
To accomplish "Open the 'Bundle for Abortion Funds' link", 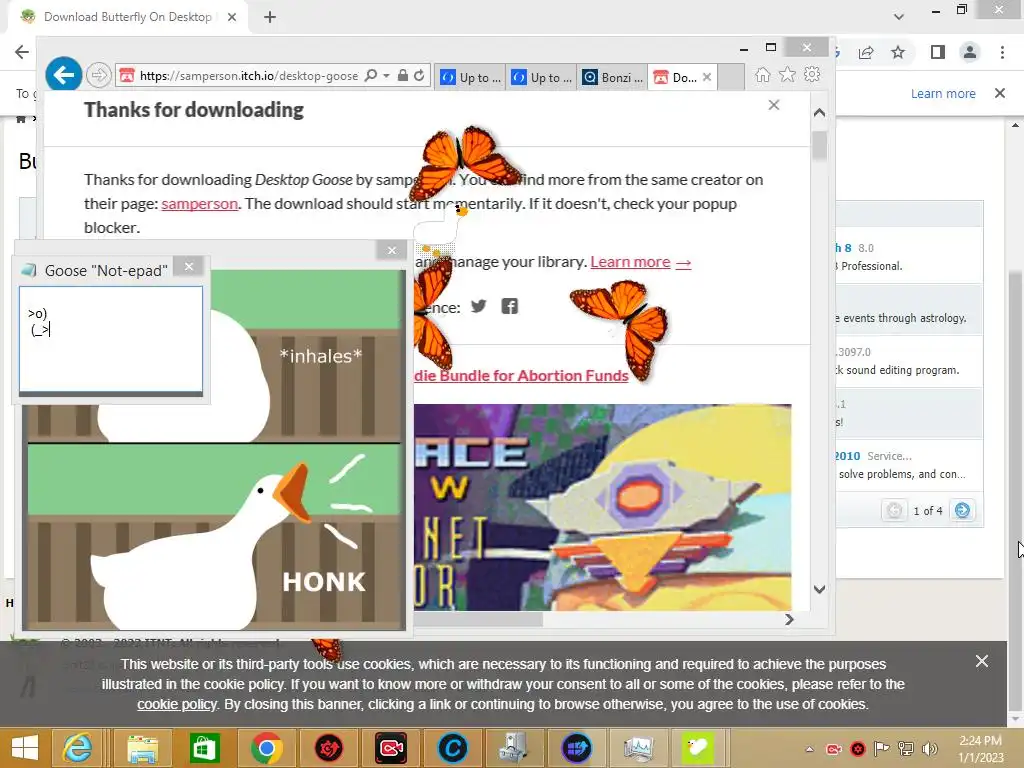I will (x=521, y=376).
